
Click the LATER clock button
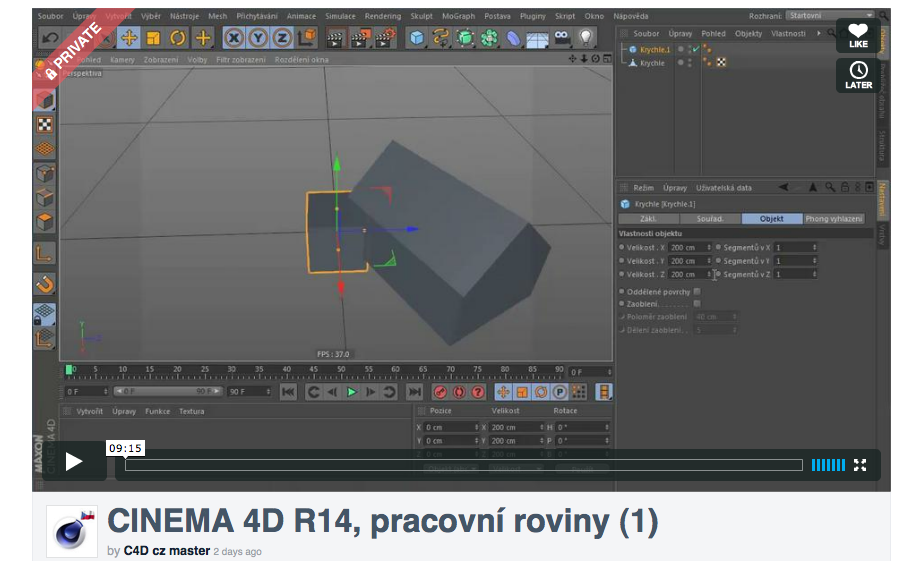tap(858, 75)
